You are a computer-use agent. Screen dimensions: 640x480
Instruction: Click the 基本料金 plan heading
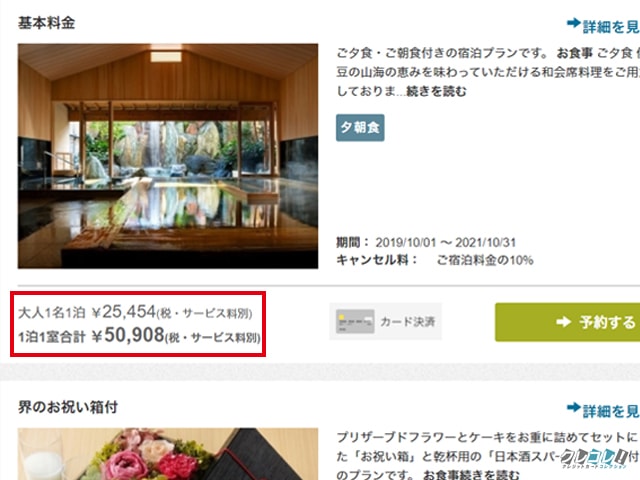(x=46, y=23)
